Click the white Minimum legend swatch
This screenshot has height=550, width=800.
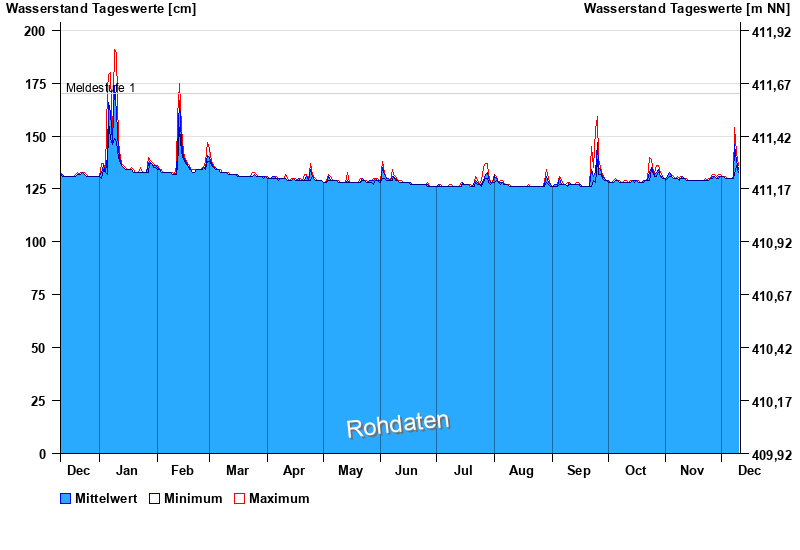pyautogui.click(x=155, y=499)
